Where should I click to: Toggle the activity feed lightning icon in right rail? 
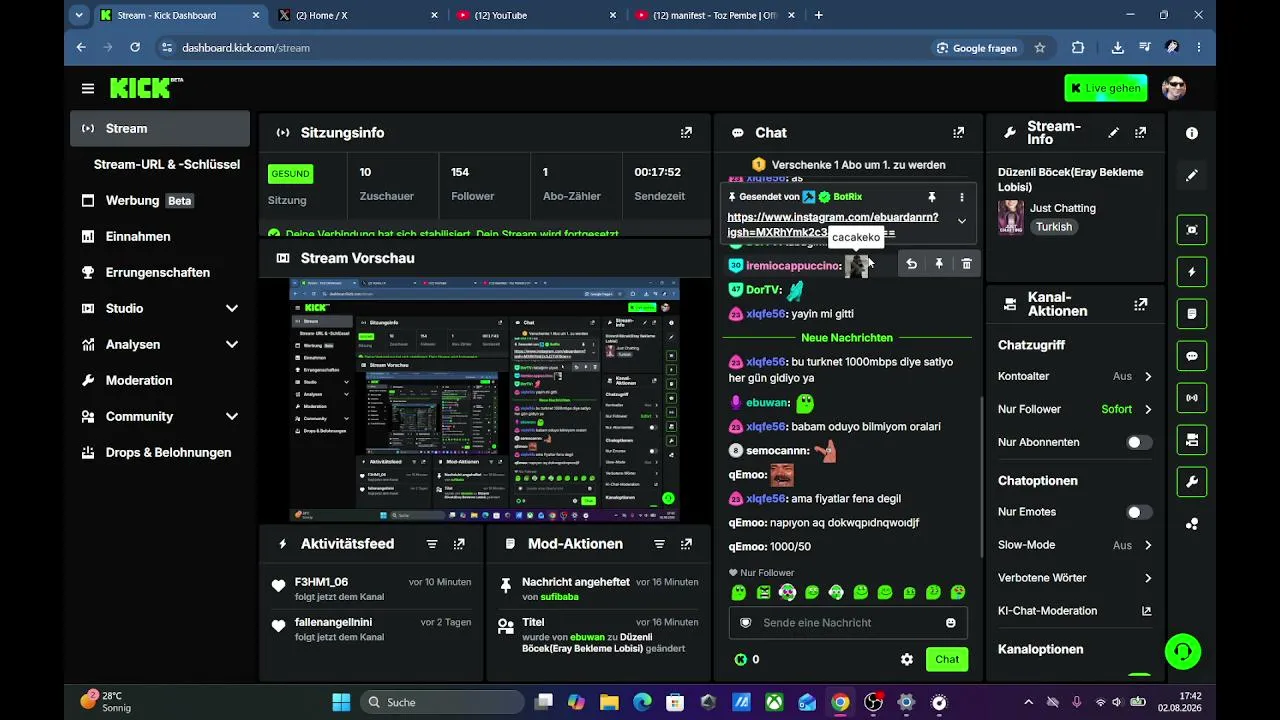tap(1191, 272)
